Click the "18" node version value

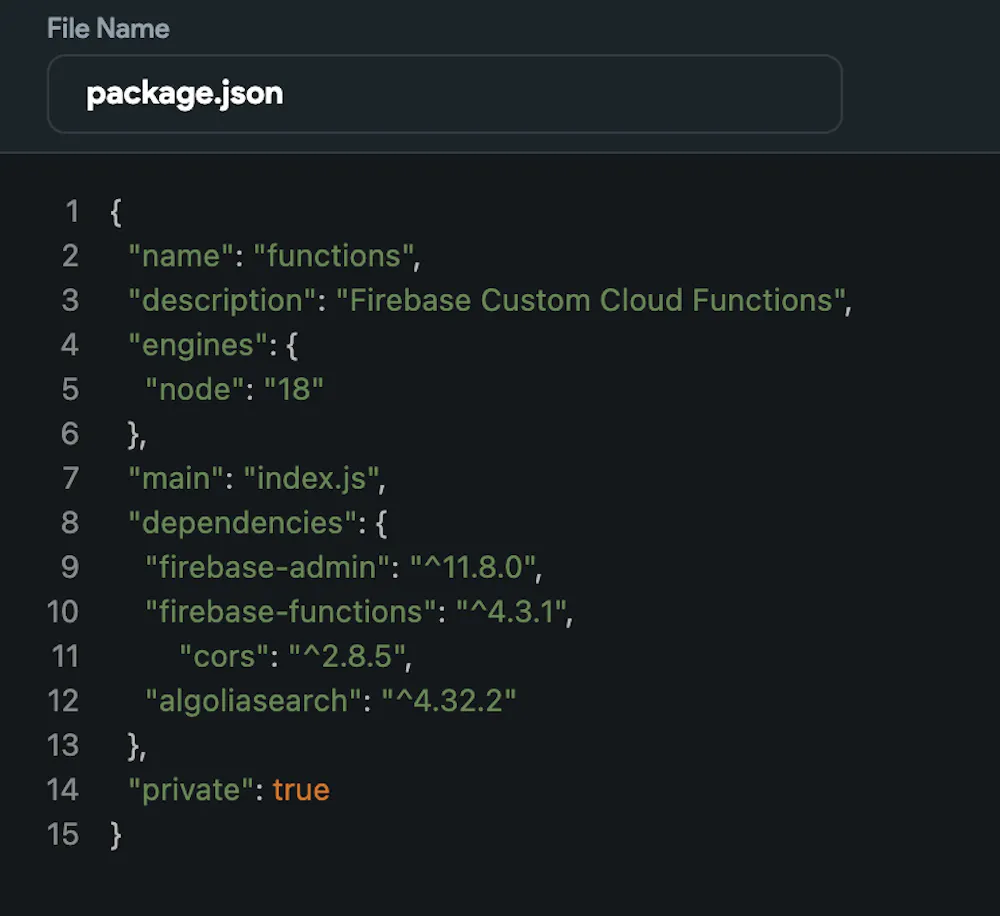[x=293, y=390]
